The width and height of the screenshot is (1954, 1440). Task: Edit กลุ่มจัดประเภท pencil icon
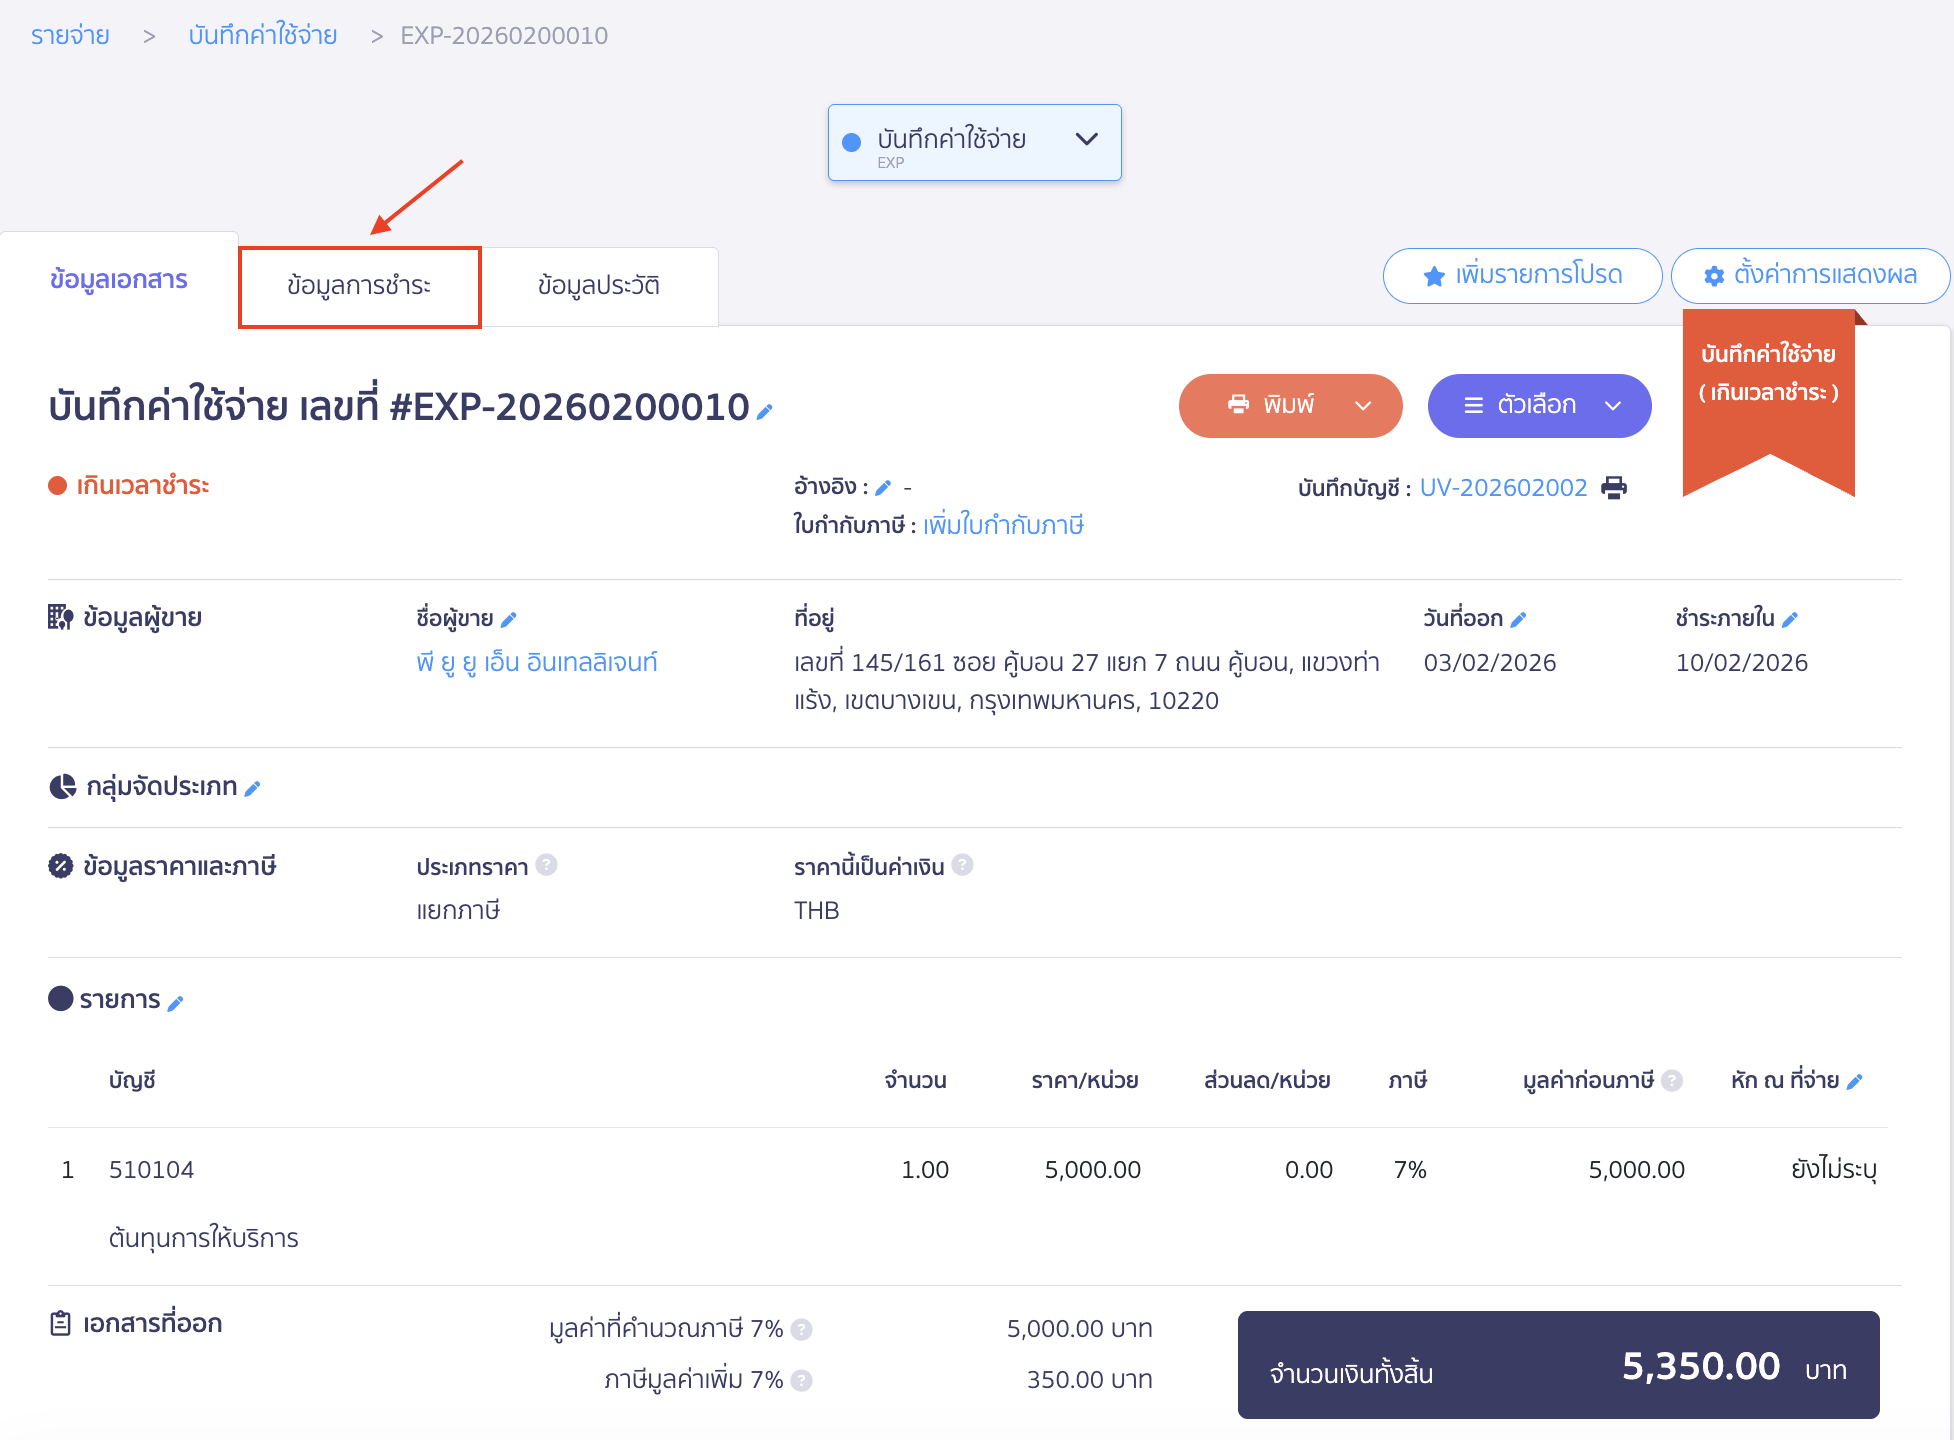(x=253, y=789)
